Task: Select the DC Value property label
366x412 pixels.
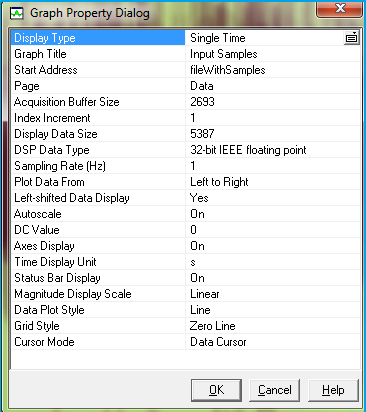Action: [37, 230]
